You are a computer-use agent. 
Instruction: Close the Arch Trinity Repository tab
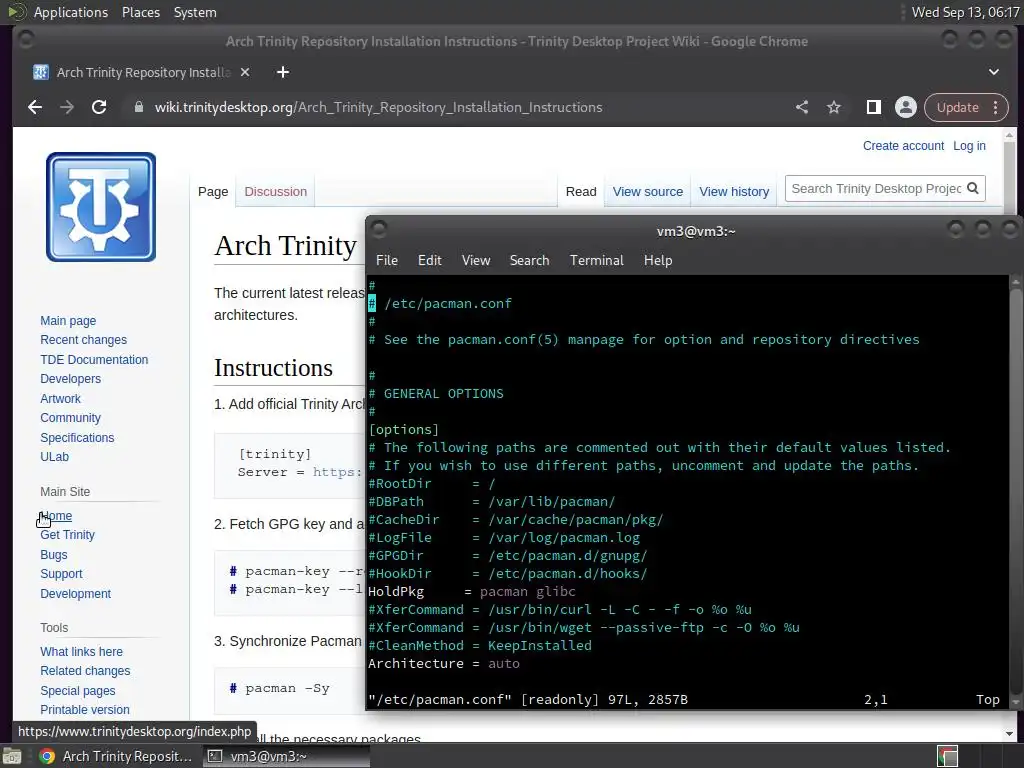point(245,72)
